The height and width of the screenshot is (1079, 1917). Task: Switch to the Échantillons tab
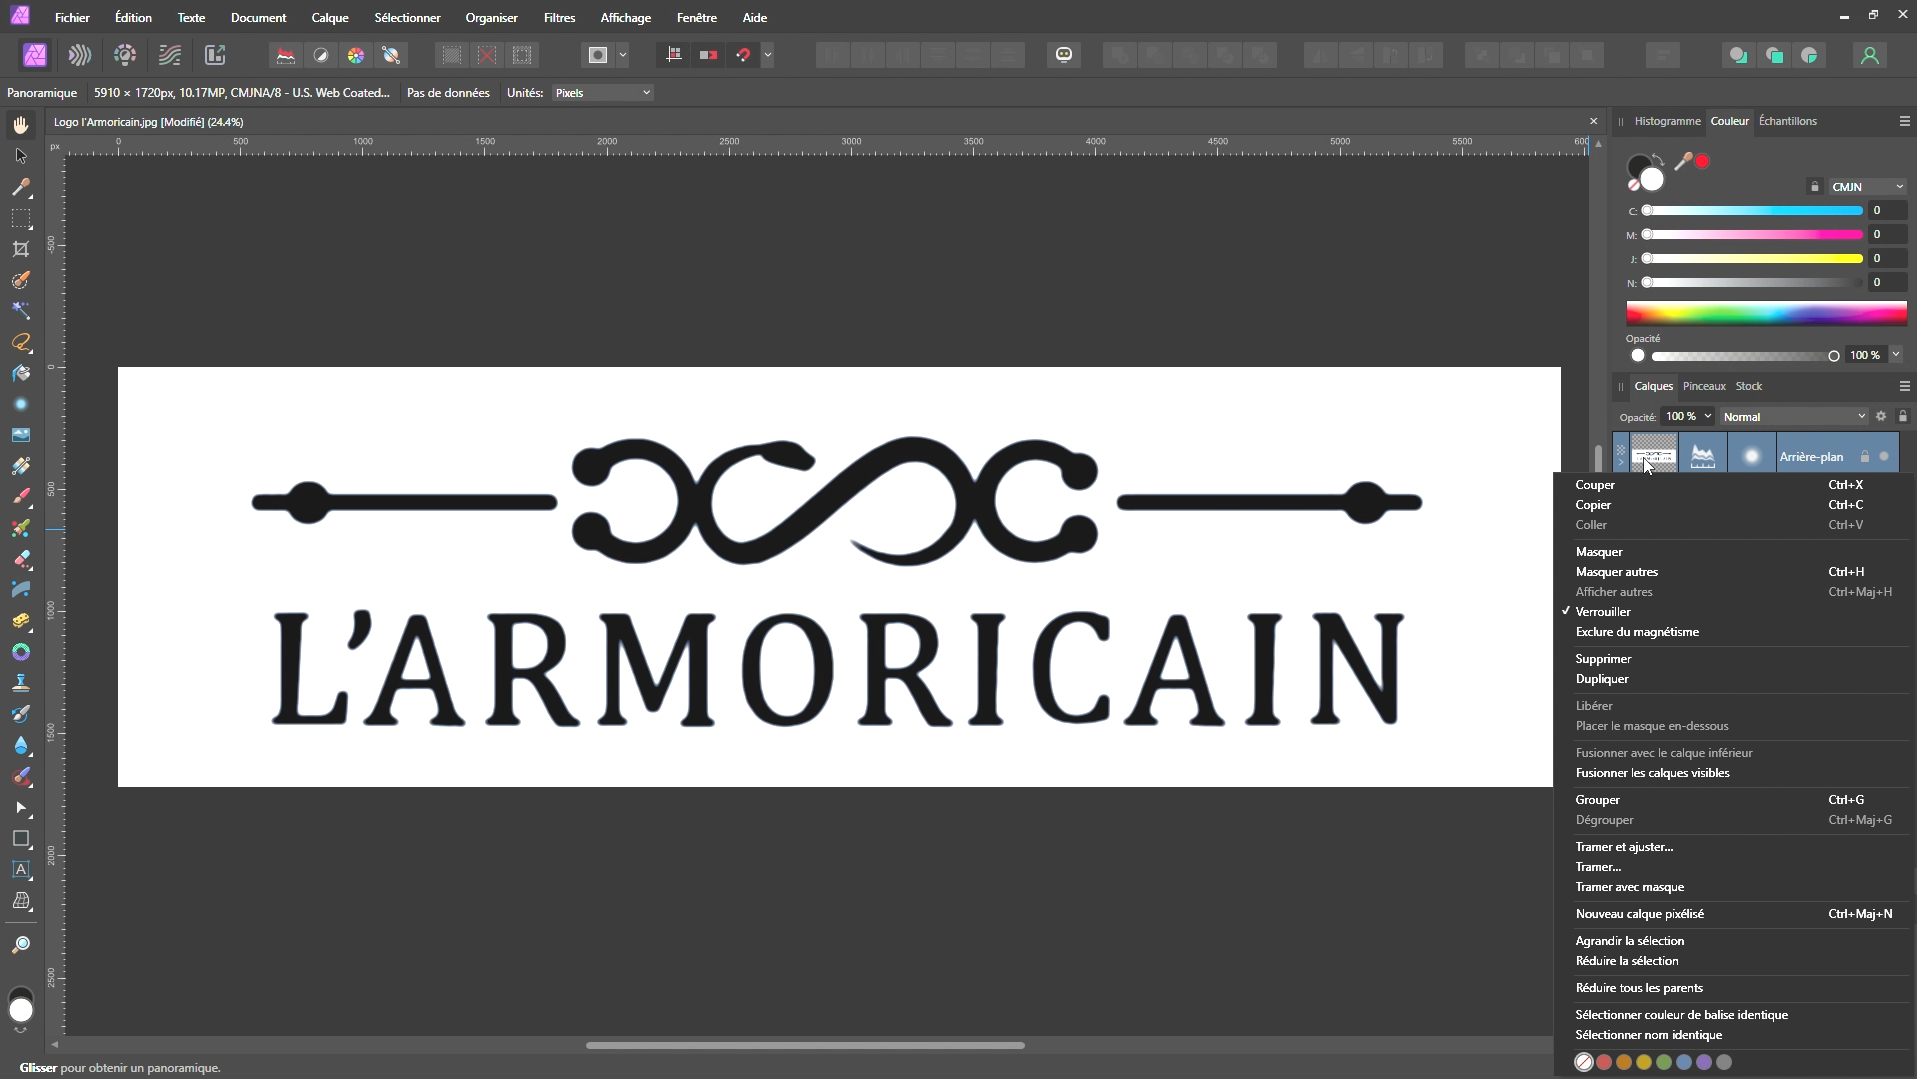1787,121
